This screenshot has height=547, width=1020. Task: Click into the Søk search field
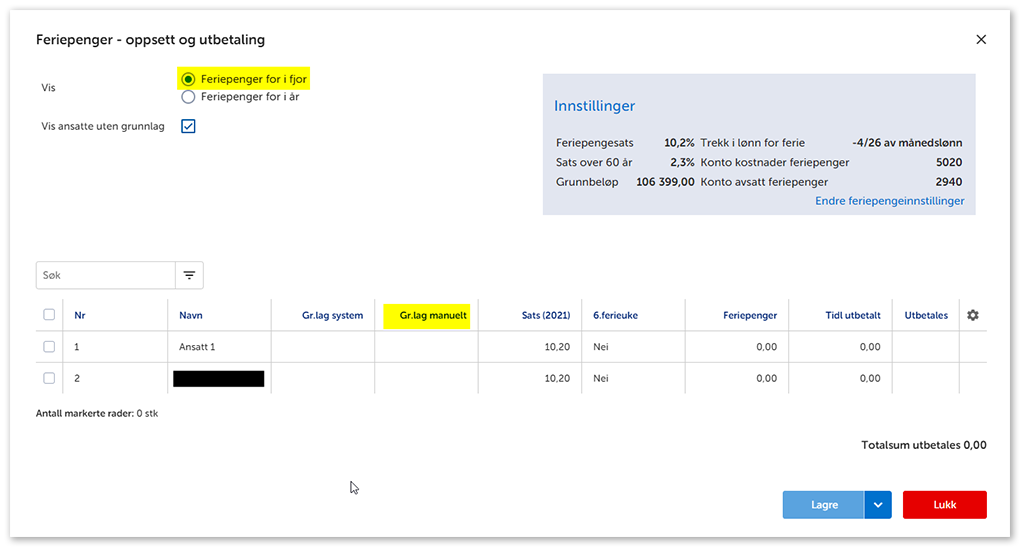pos(105,275)
